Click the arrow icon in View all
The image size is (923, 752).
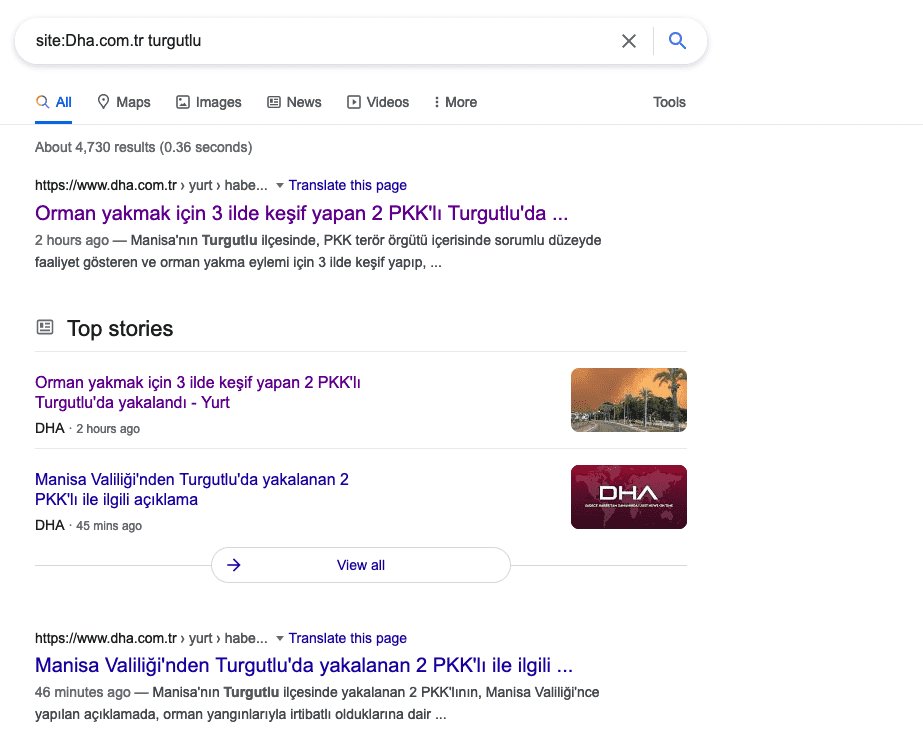coord(234,565)
